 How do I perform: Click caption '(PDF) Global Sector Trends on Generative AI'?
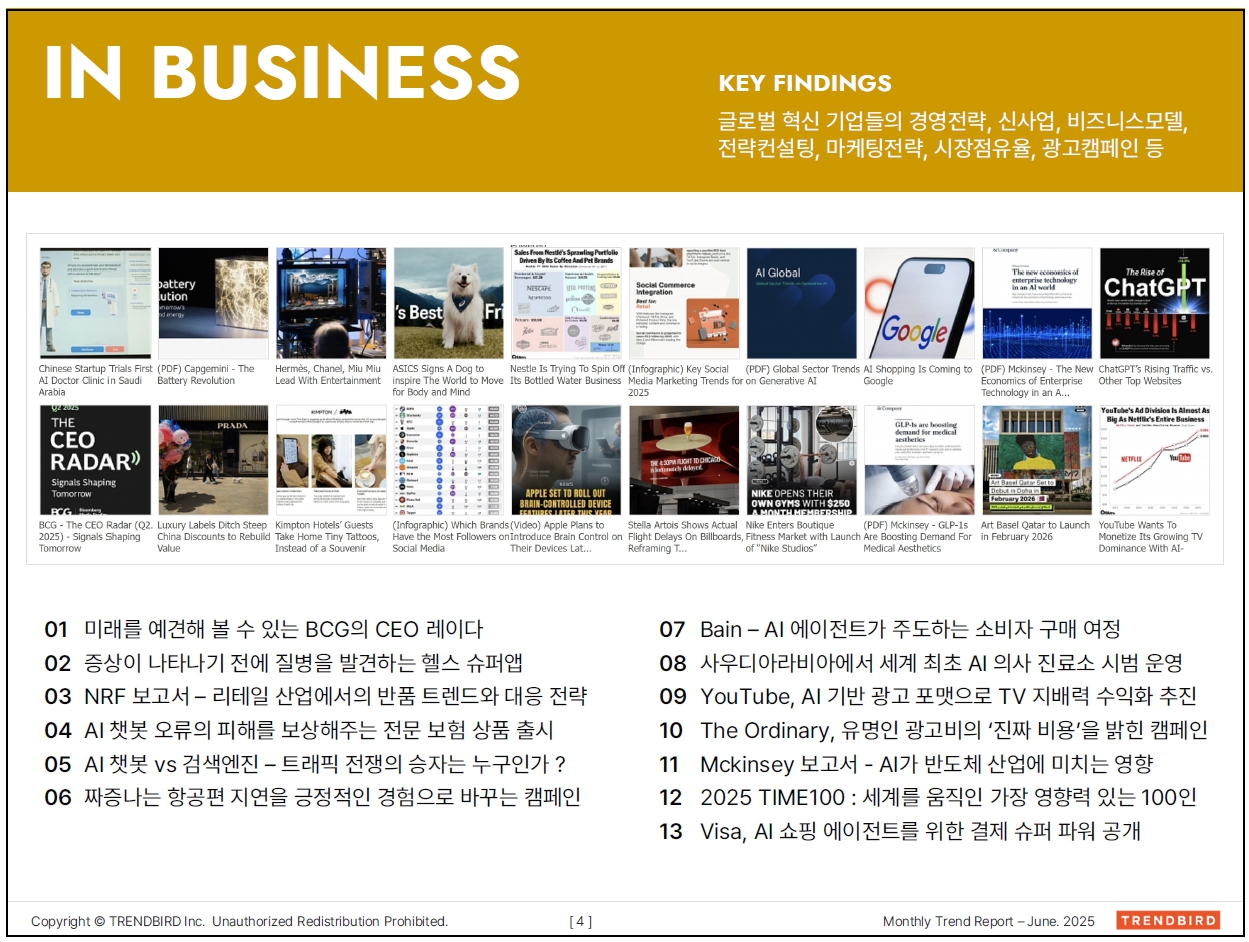pyautogui.click(x=803, y=375)
